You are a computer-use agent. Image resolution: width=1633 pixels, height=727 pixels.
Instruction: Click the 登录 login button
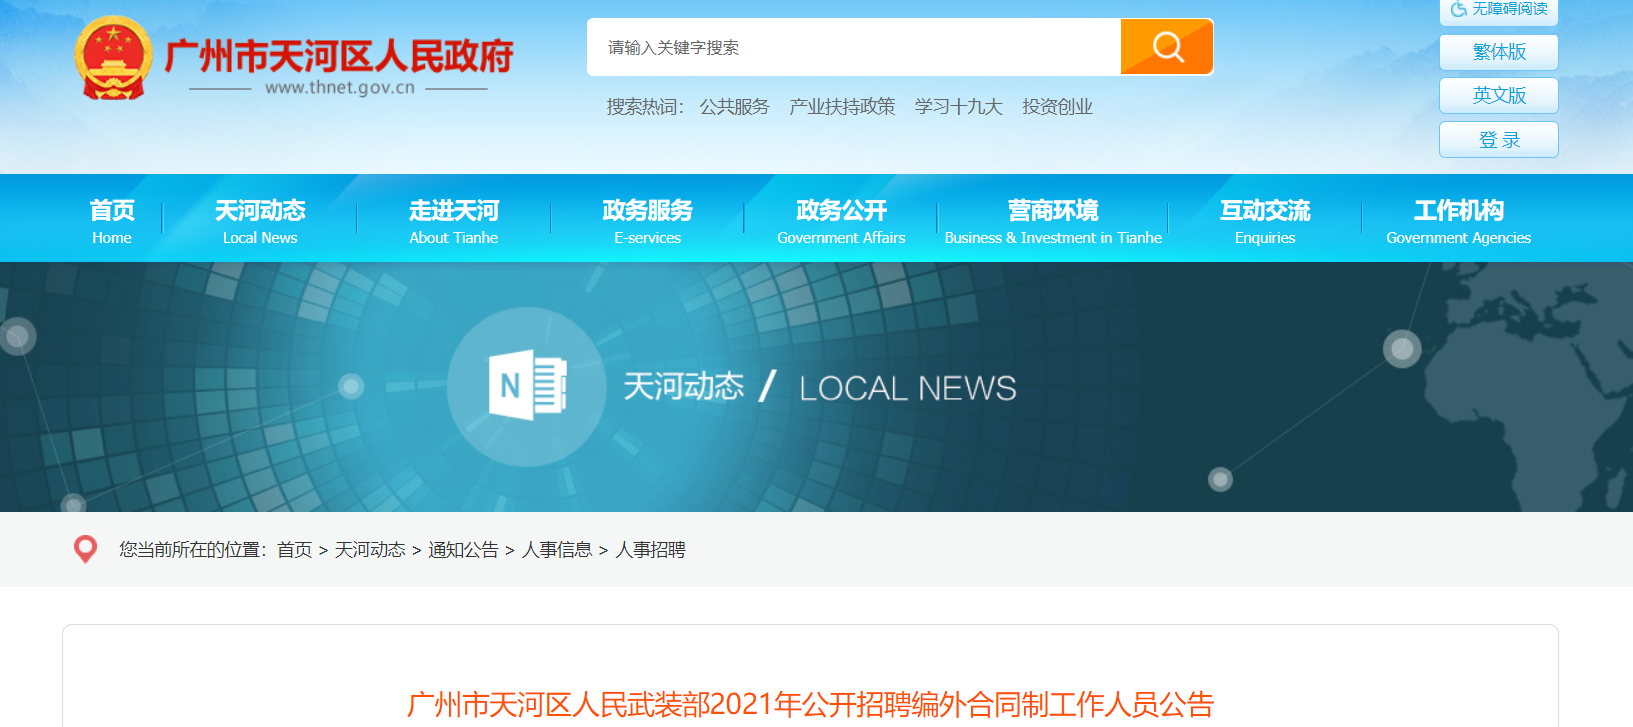(1499, 140)
